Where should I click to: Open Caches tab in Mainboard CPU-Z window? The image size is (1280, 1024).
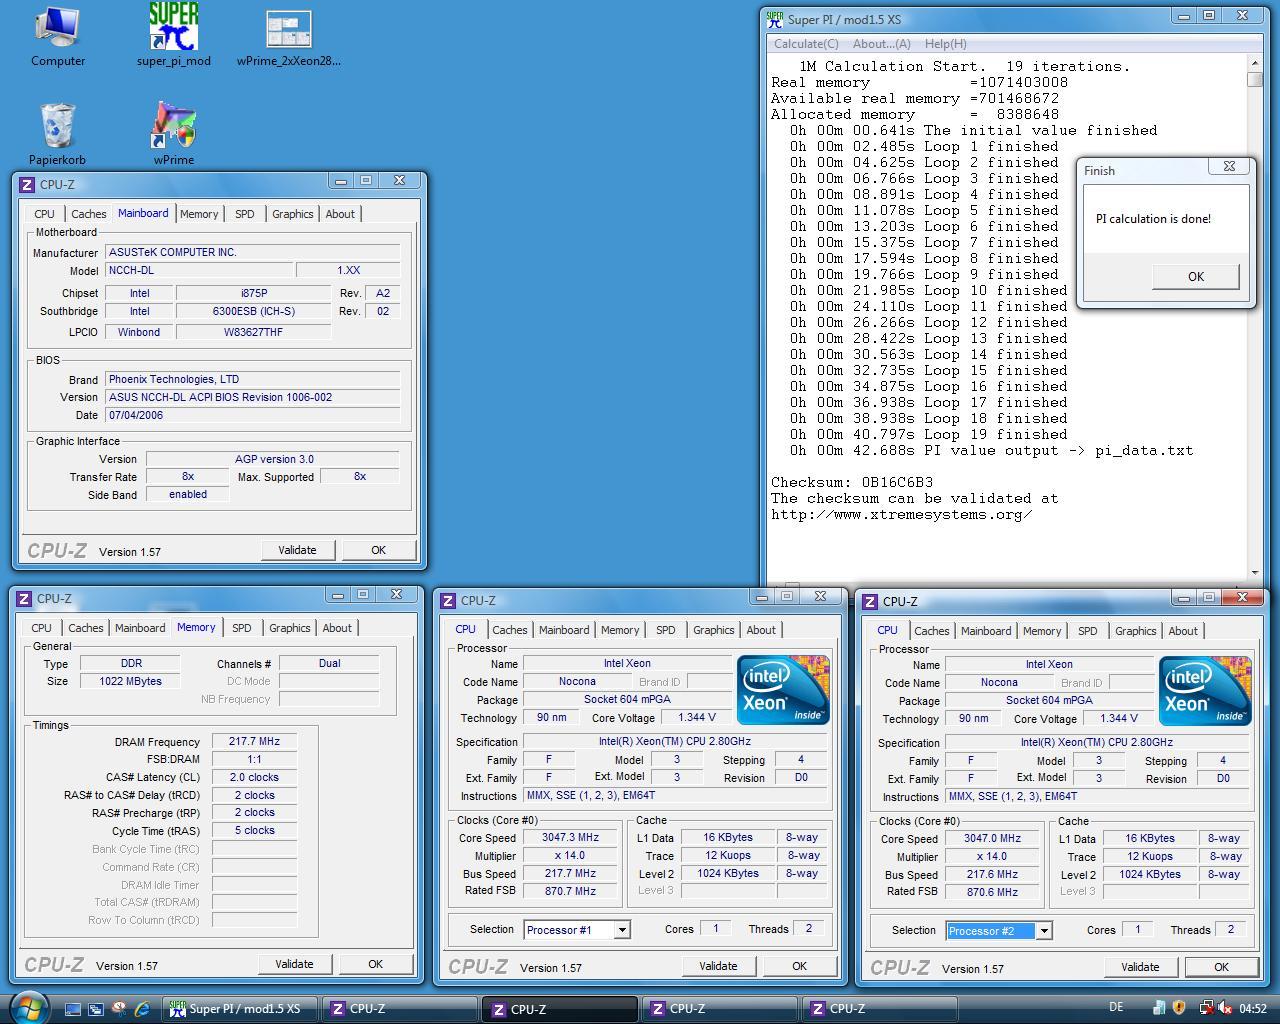88,214
